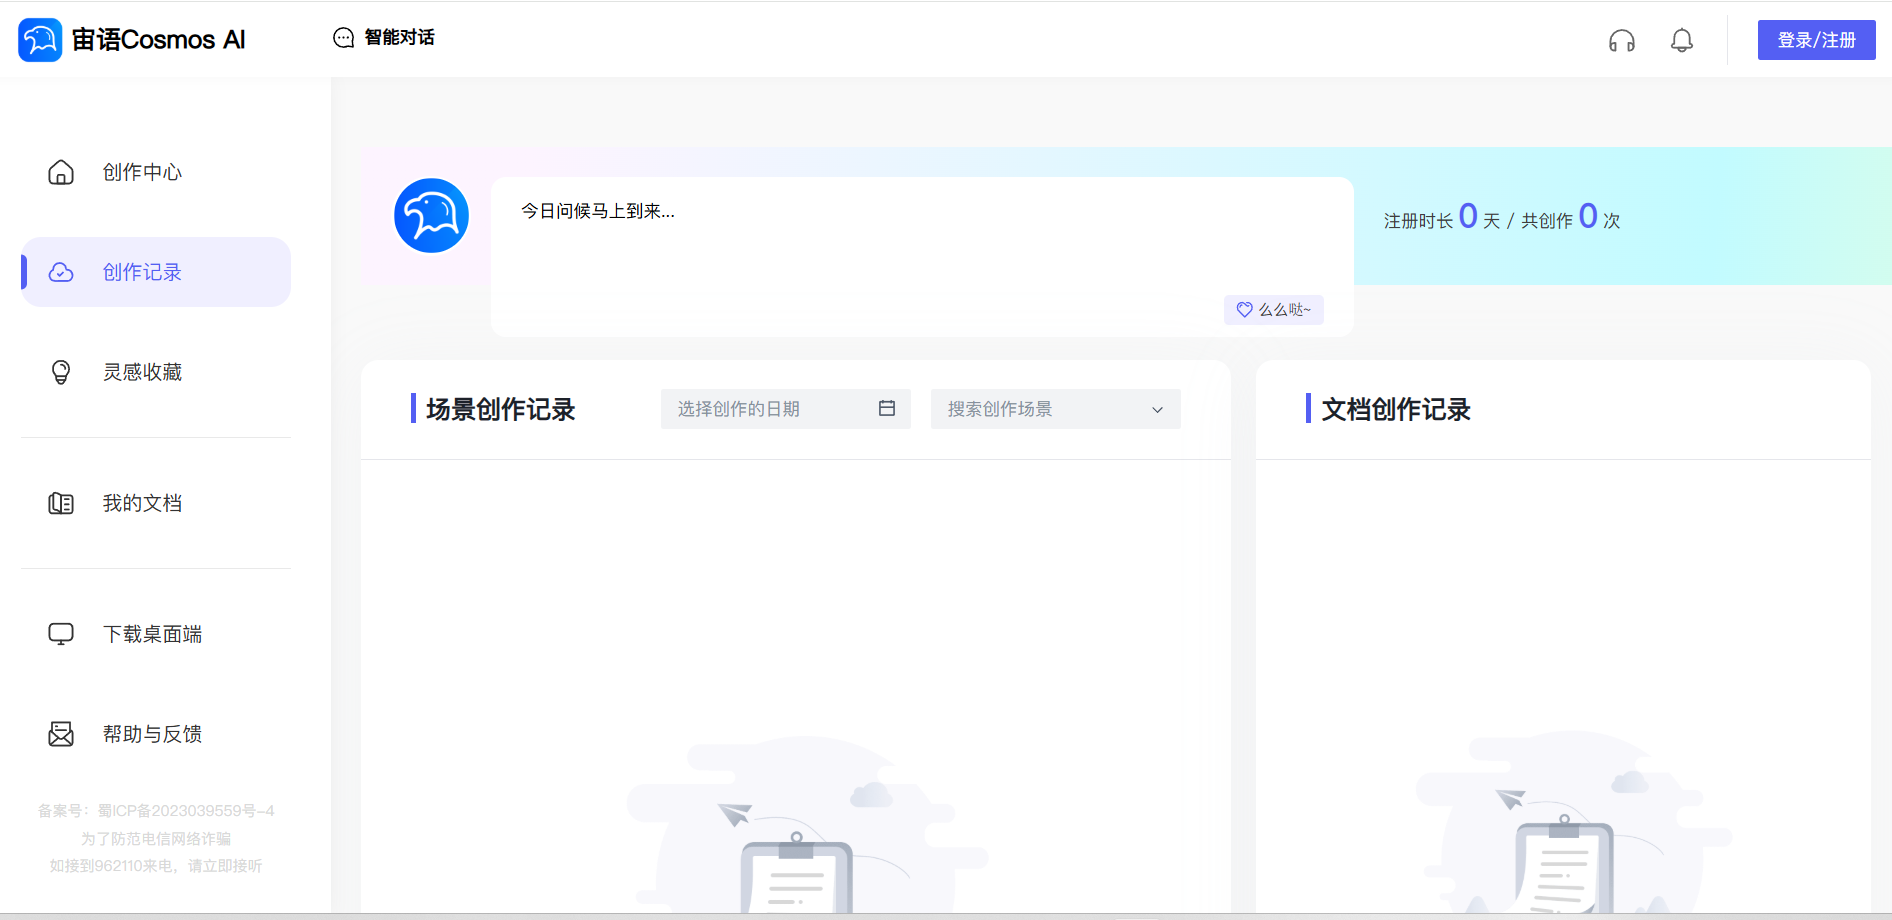
Task: Click the cloud icon beside 创作记录
Action: 61,272
